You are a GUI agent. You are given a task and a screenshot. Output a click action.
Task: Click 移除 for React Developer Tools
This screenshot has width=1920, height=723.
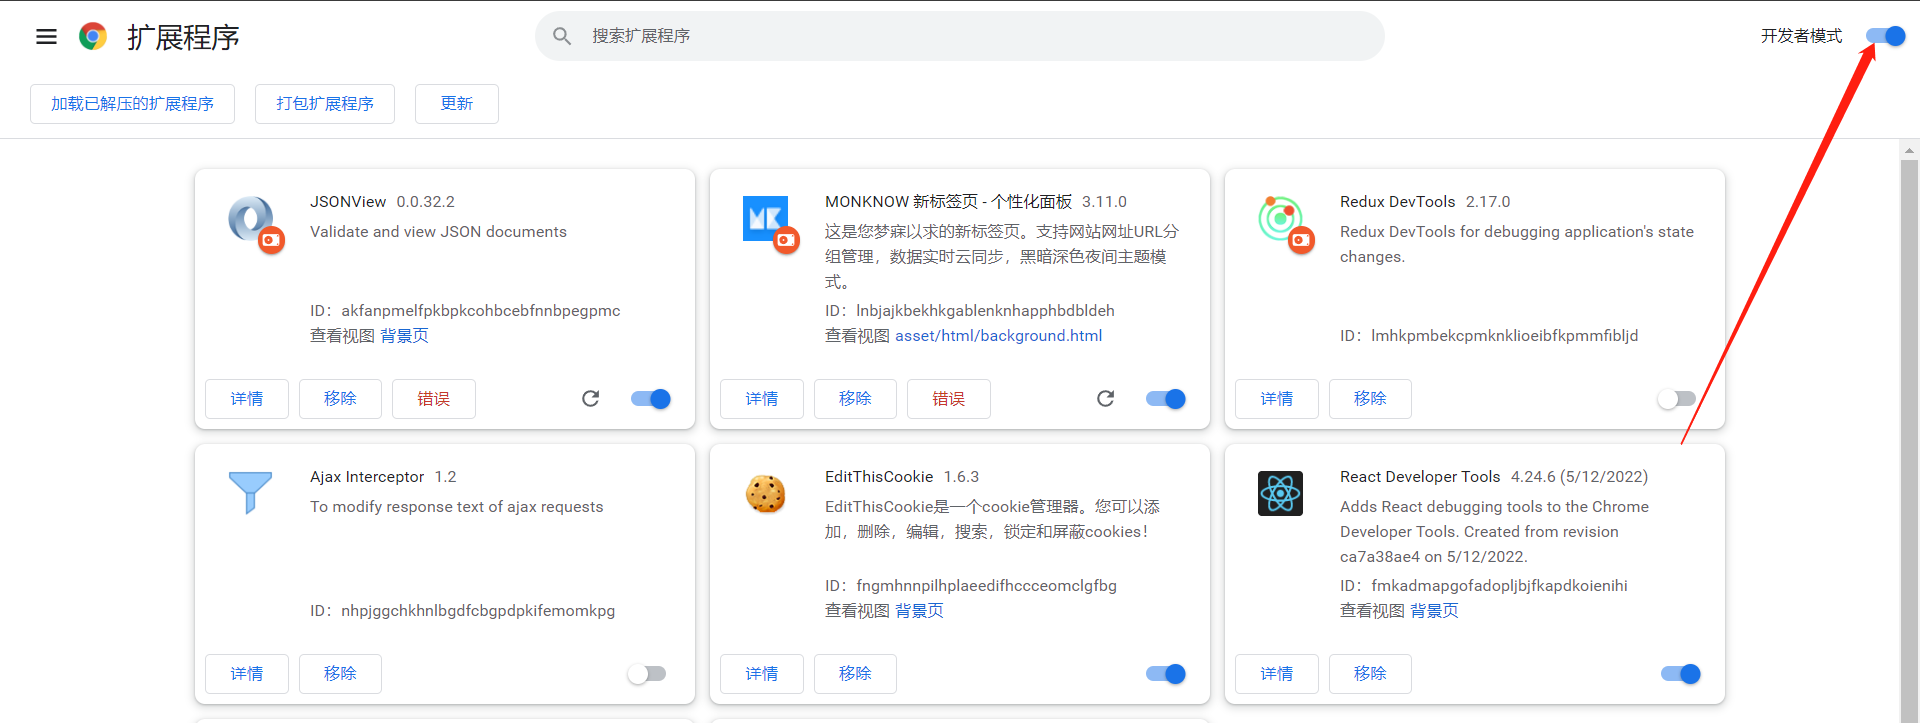1370,674
